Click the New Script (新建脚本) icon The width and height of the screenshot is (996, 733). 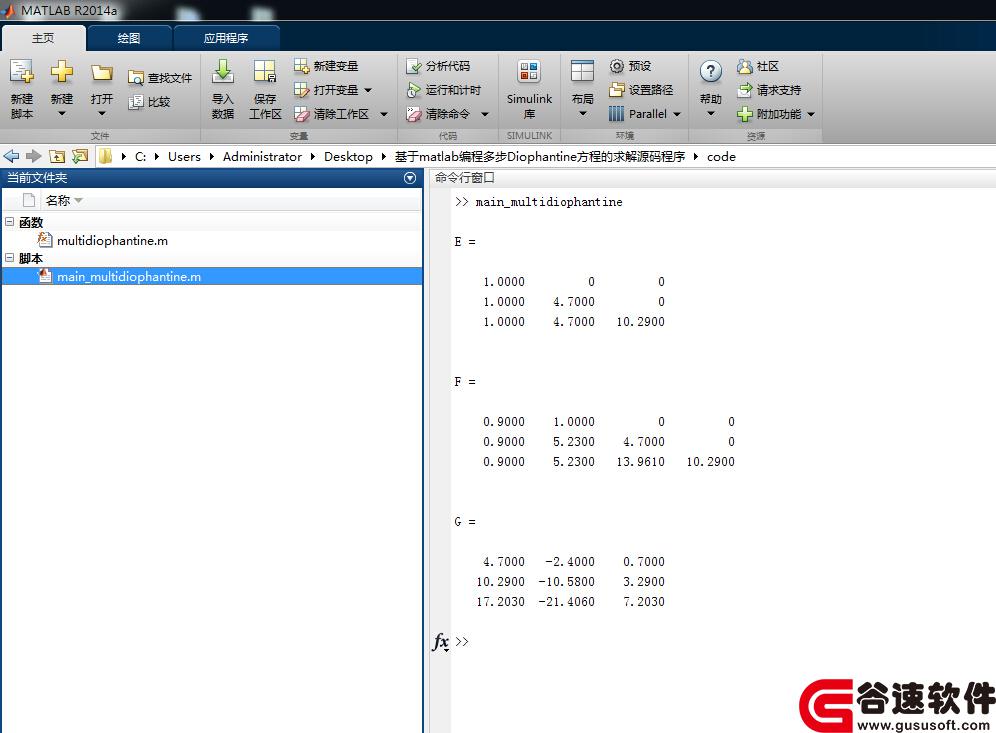22,72
